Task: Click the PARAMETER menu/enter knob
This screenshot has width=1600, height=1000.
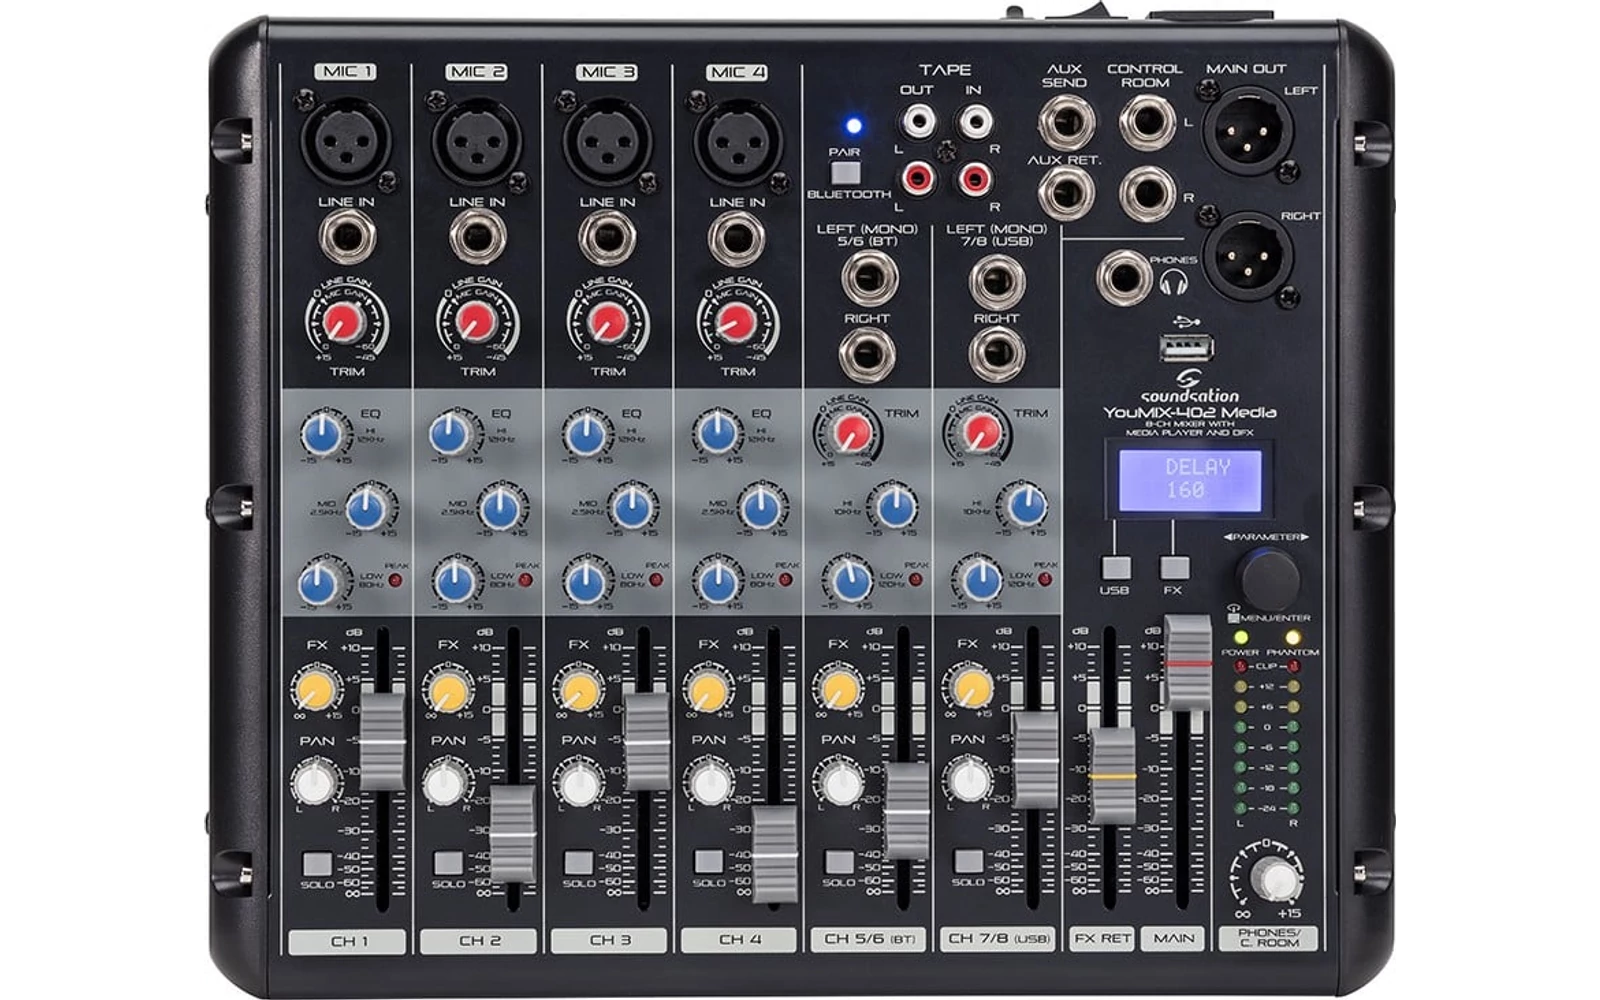Action: tap(1269, 578)
